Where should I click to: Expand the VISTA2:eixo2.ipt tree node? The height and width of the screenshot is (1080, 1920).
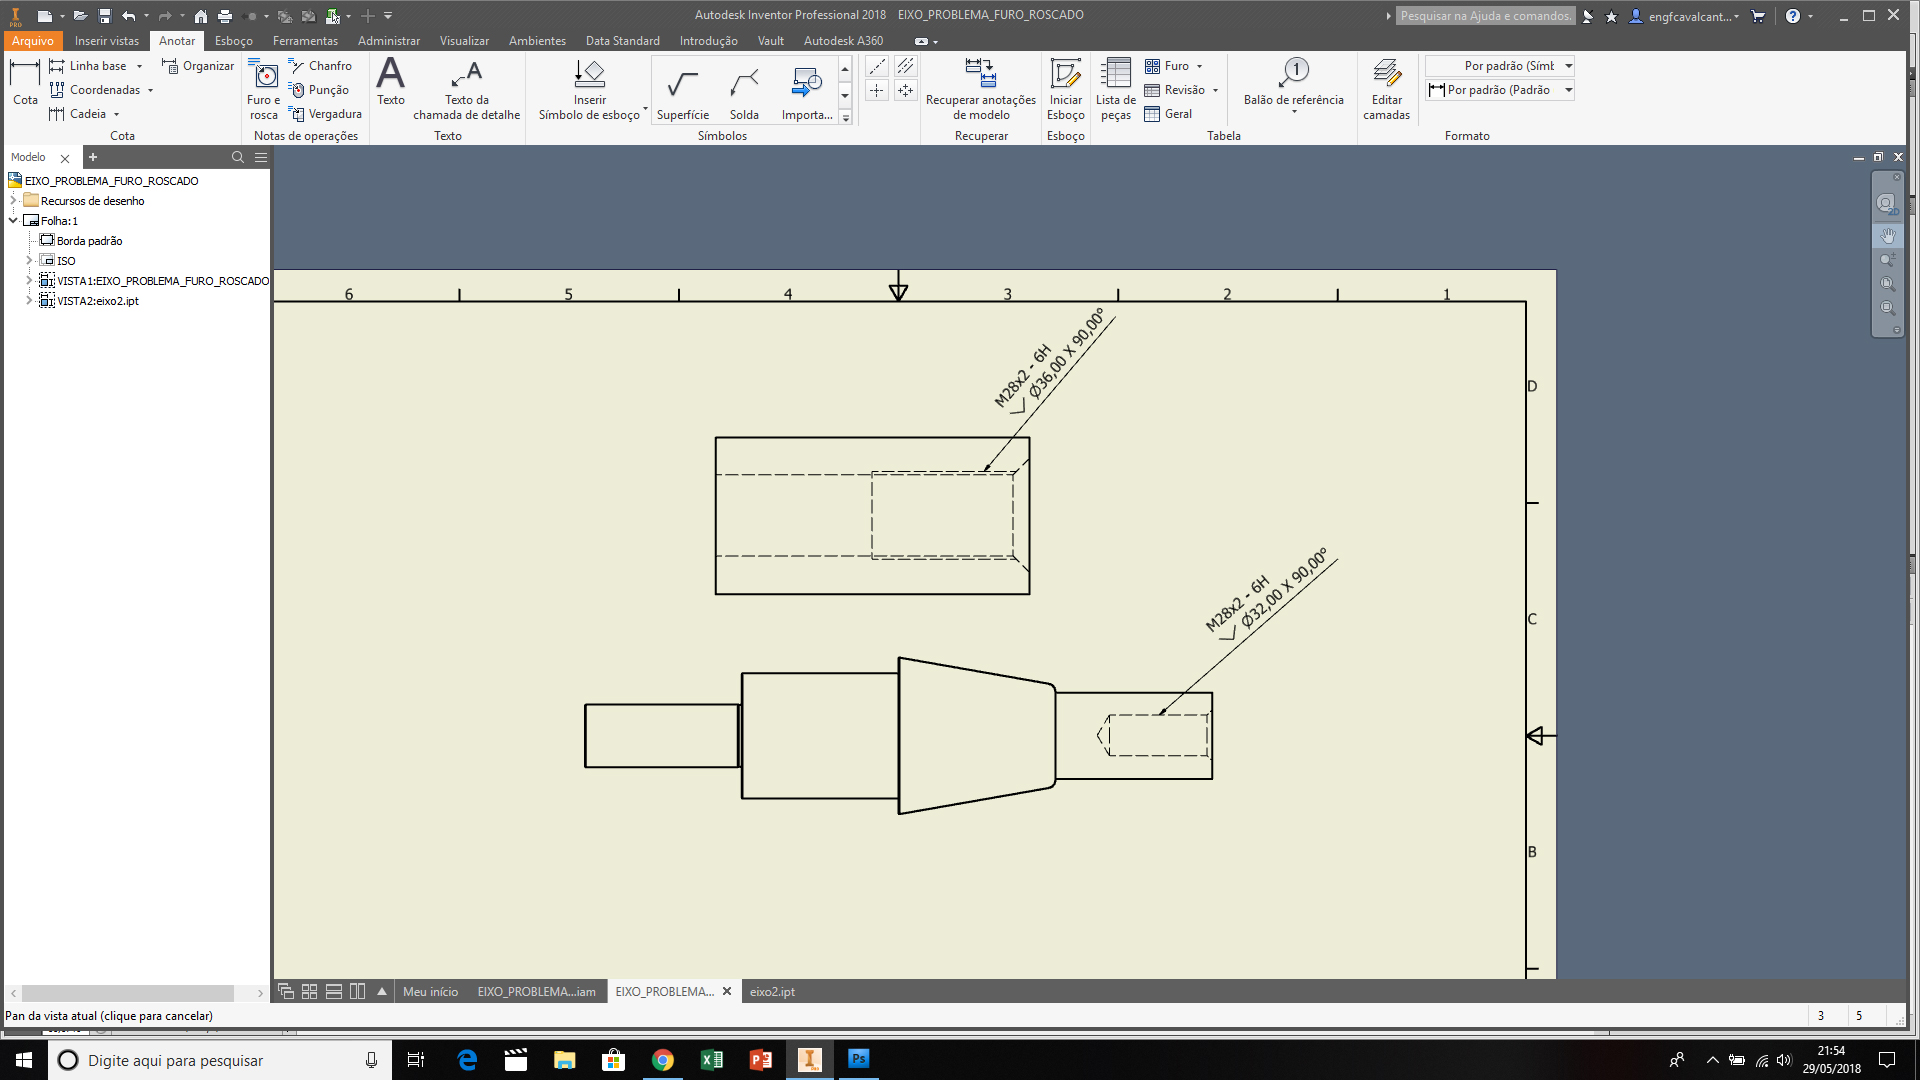point(30,300)
